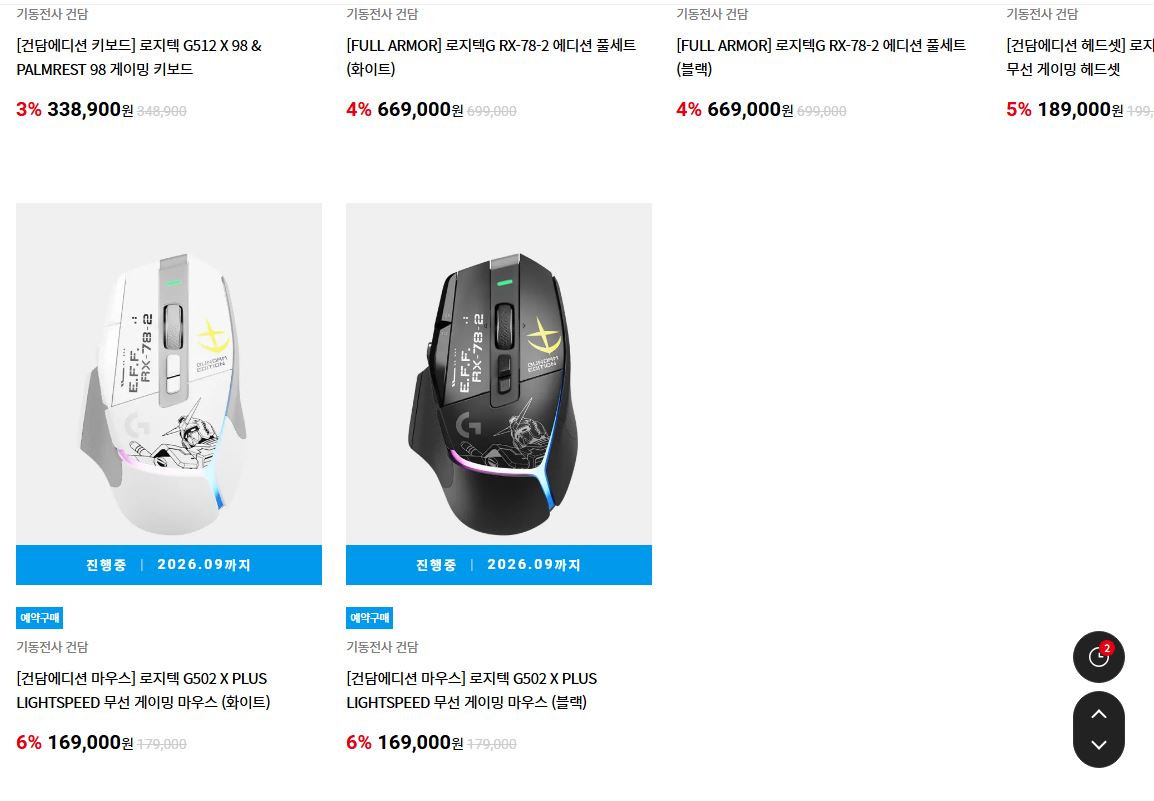Open G512 X 98 & PALMREST 98 keyboard link
Image resolution: width=1154 pixels, height=801 pixels.
click(x=139, y=57)
